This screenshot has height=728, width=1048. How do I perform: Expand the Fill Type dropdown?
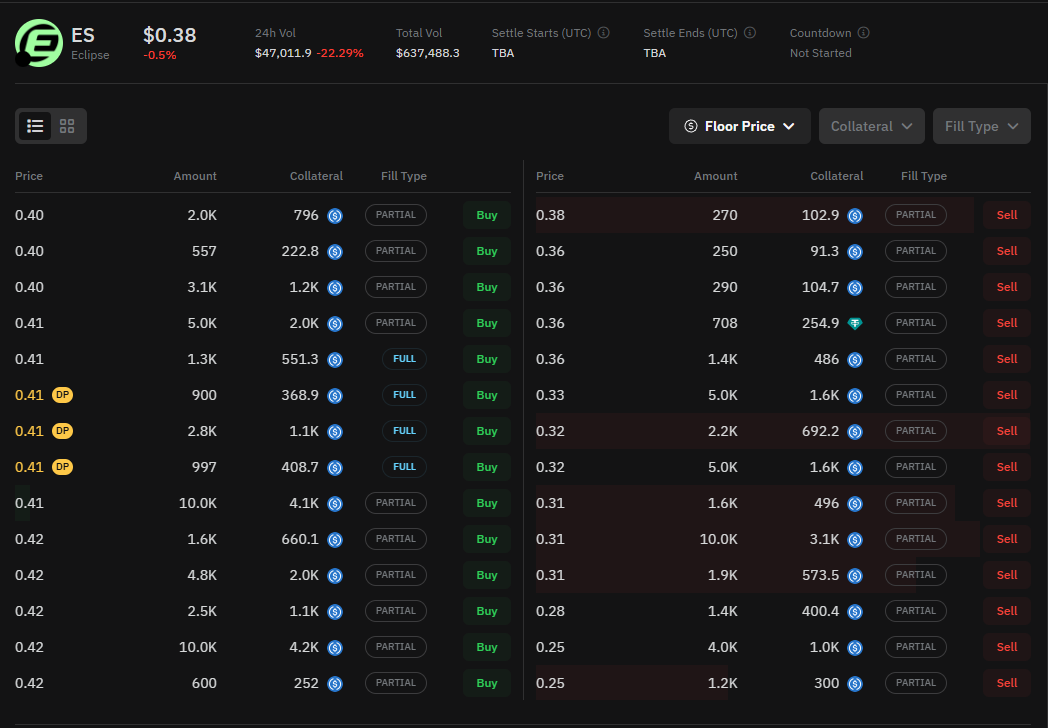(981, 126)
